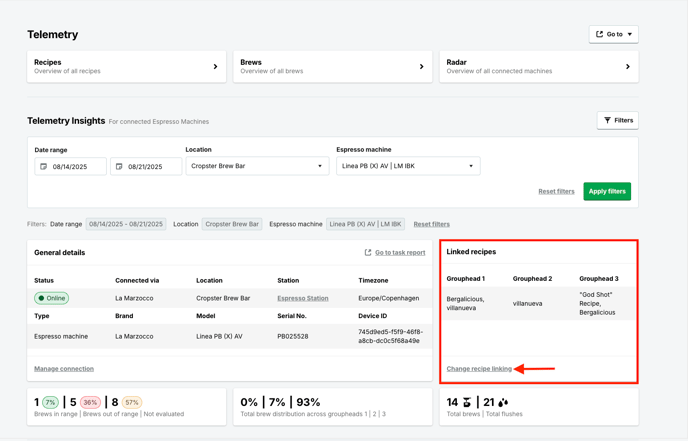The height and width of the screenshot is (441, 688).
Task: Click the date range filter chip
Action: (x=126, y=224)
